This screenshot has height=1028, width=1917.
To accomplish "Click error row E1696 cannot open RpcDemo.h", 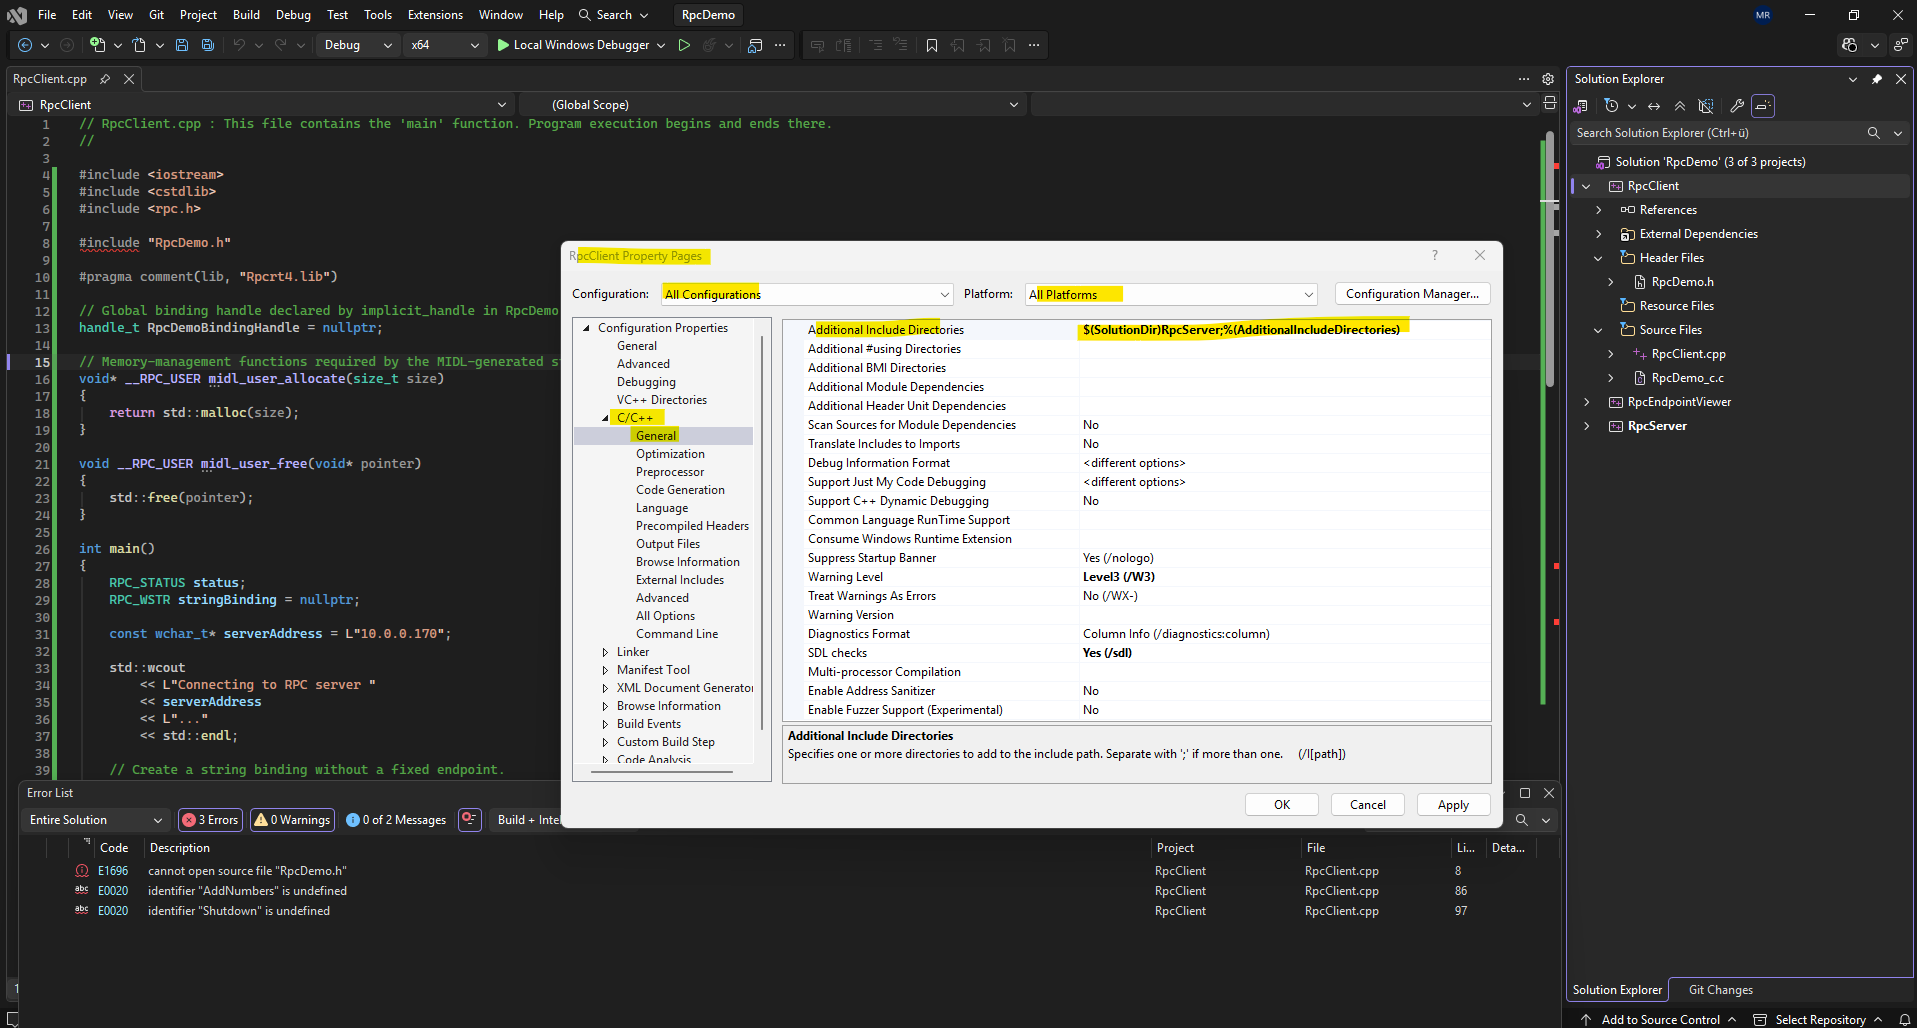I will coord(790,871).
